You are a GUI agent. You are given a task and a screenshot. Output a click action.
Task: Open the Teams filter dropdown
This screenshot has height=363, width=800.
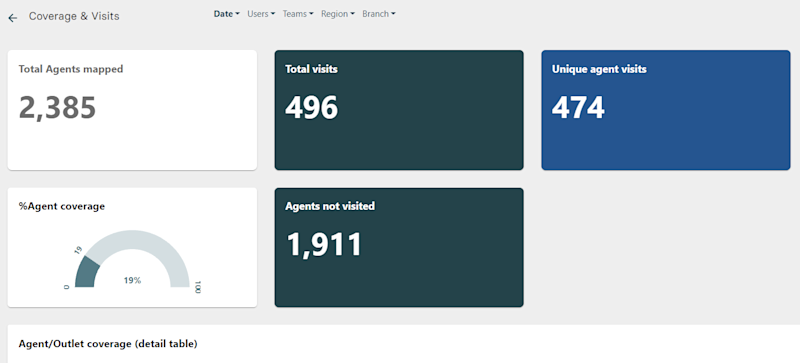(x=298, y=14)
